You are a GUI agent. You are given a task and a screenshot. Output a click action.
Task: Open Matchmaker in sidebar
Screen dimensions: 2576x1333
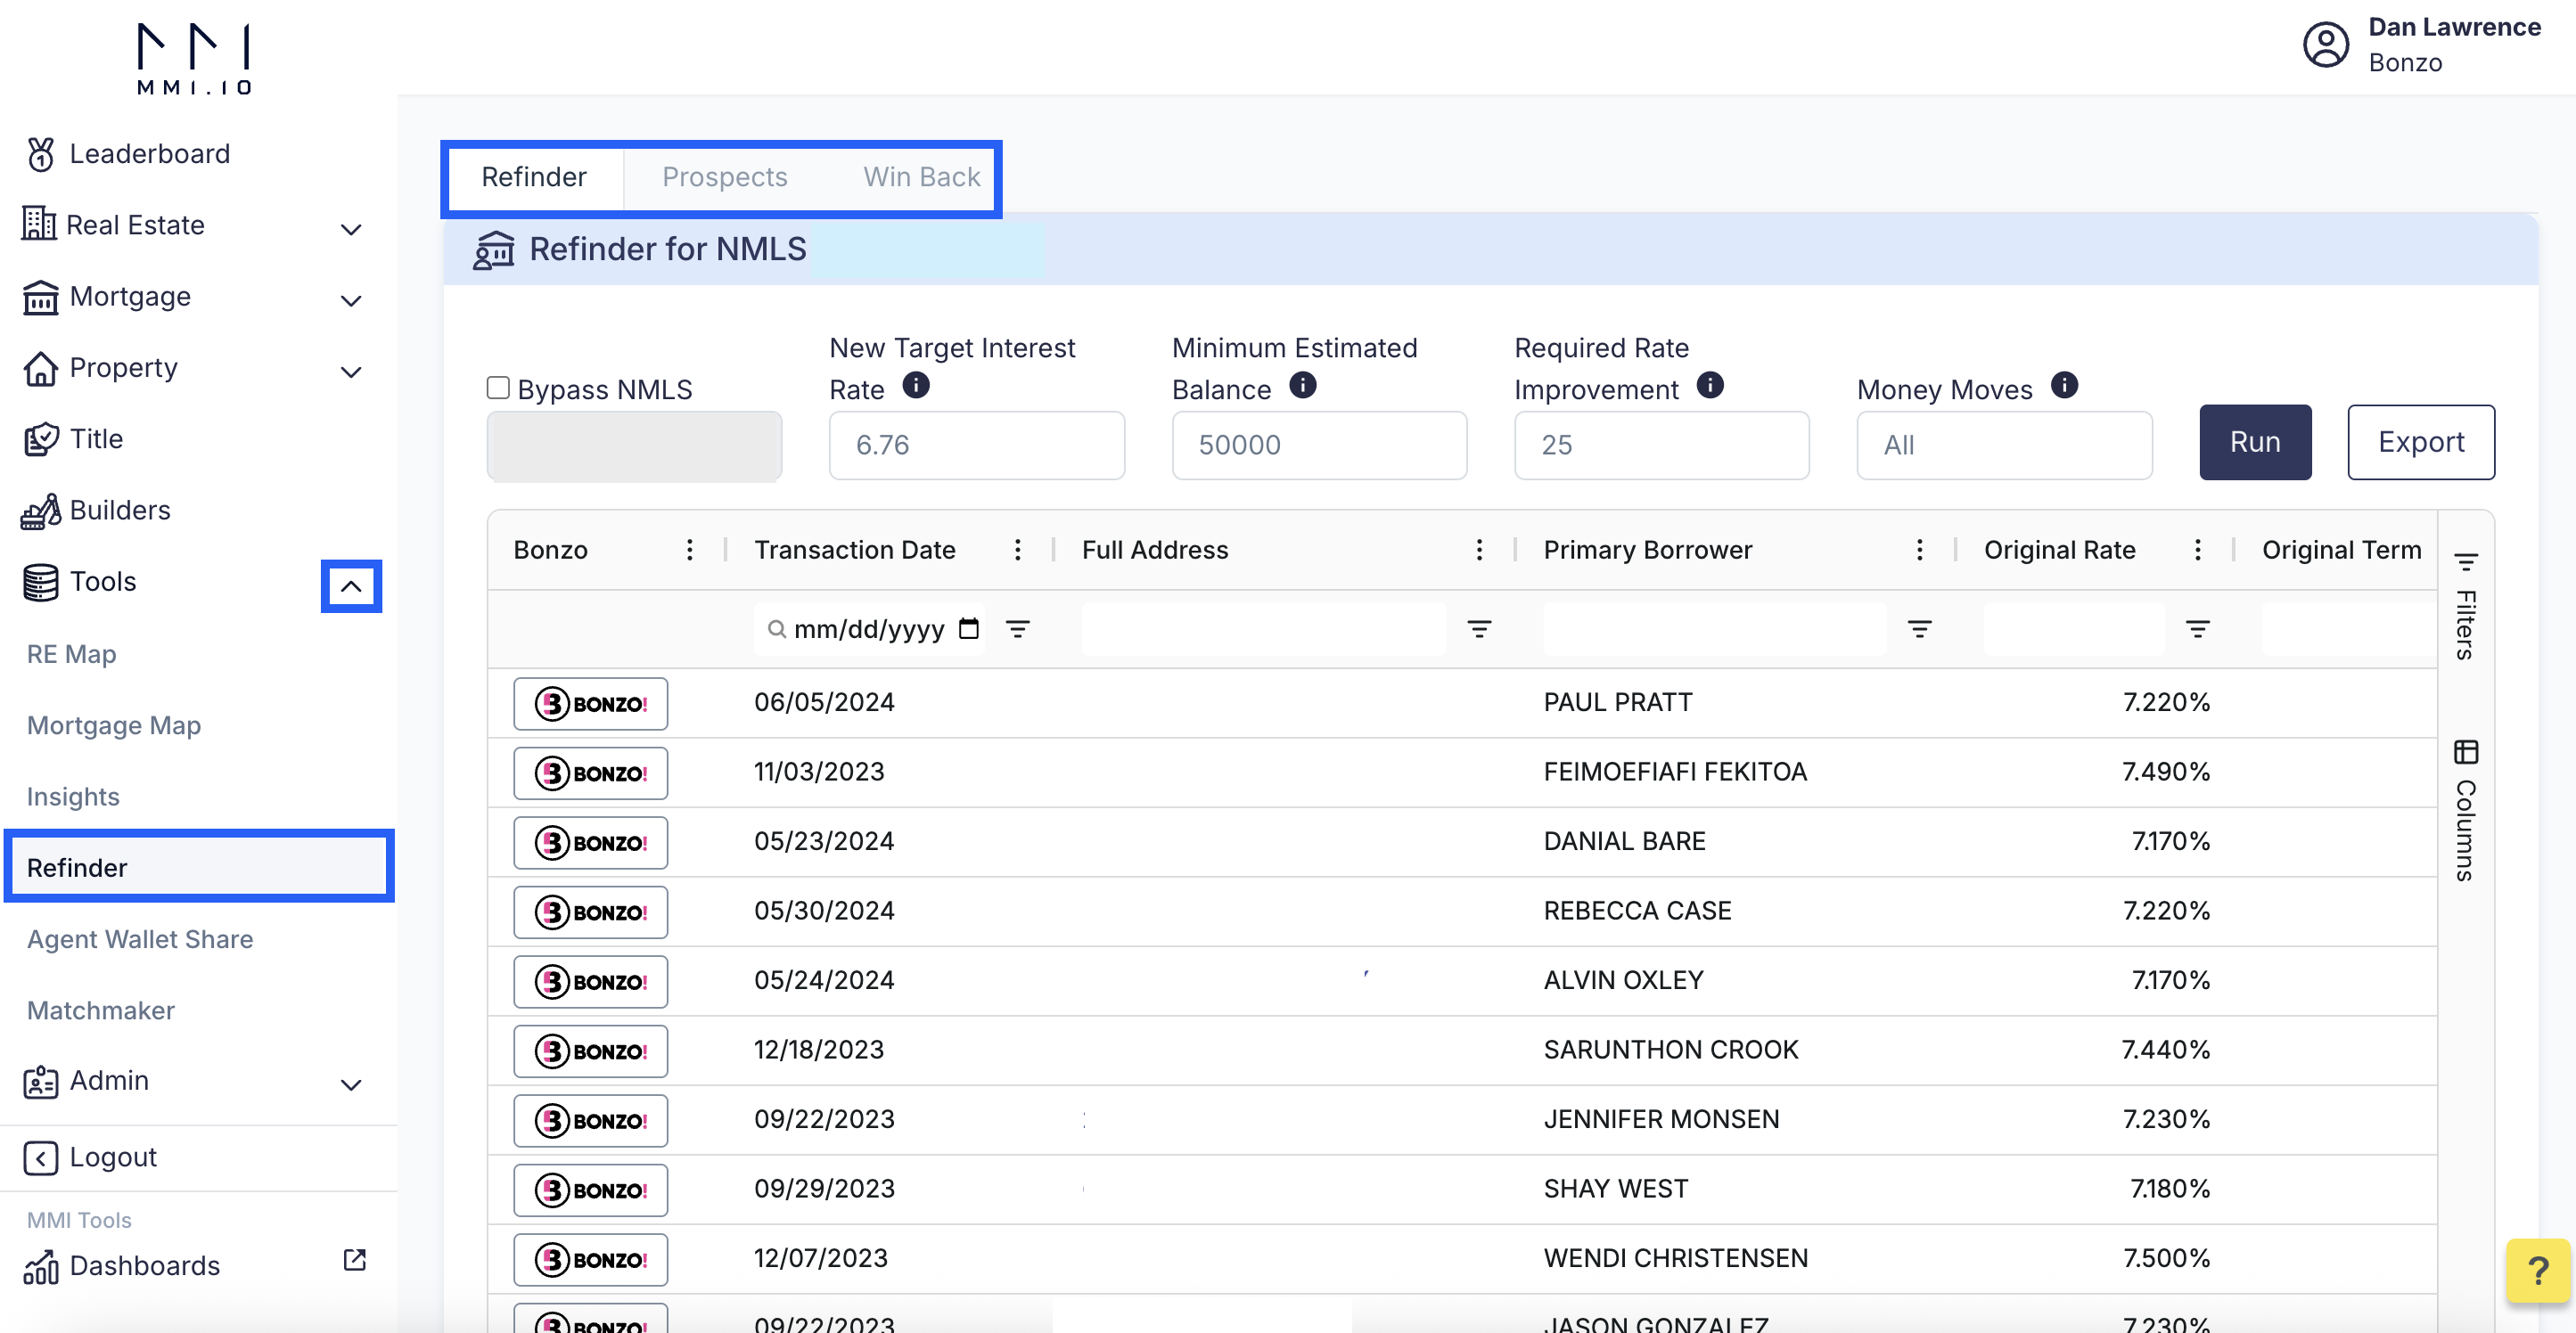pos(101,1010)
